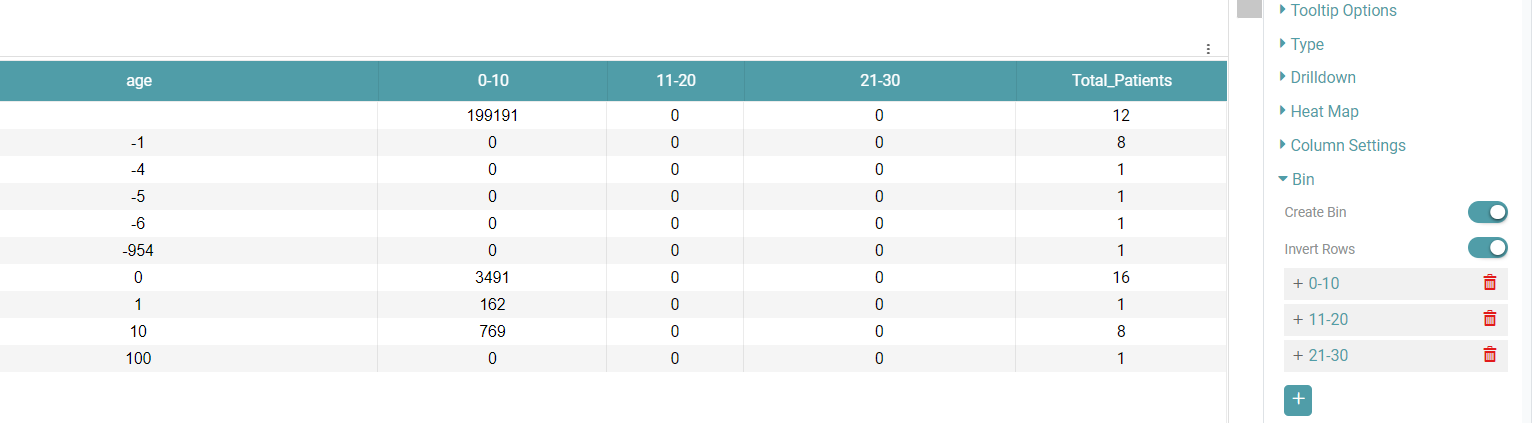1535x423 pixels.
Task: Delete the 11-20 bin
Action: pyautogui.click(x=1489, y=319)
